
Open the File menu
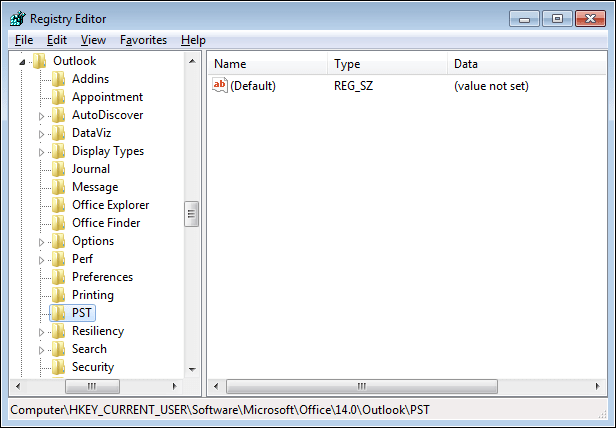coord(24,40)
